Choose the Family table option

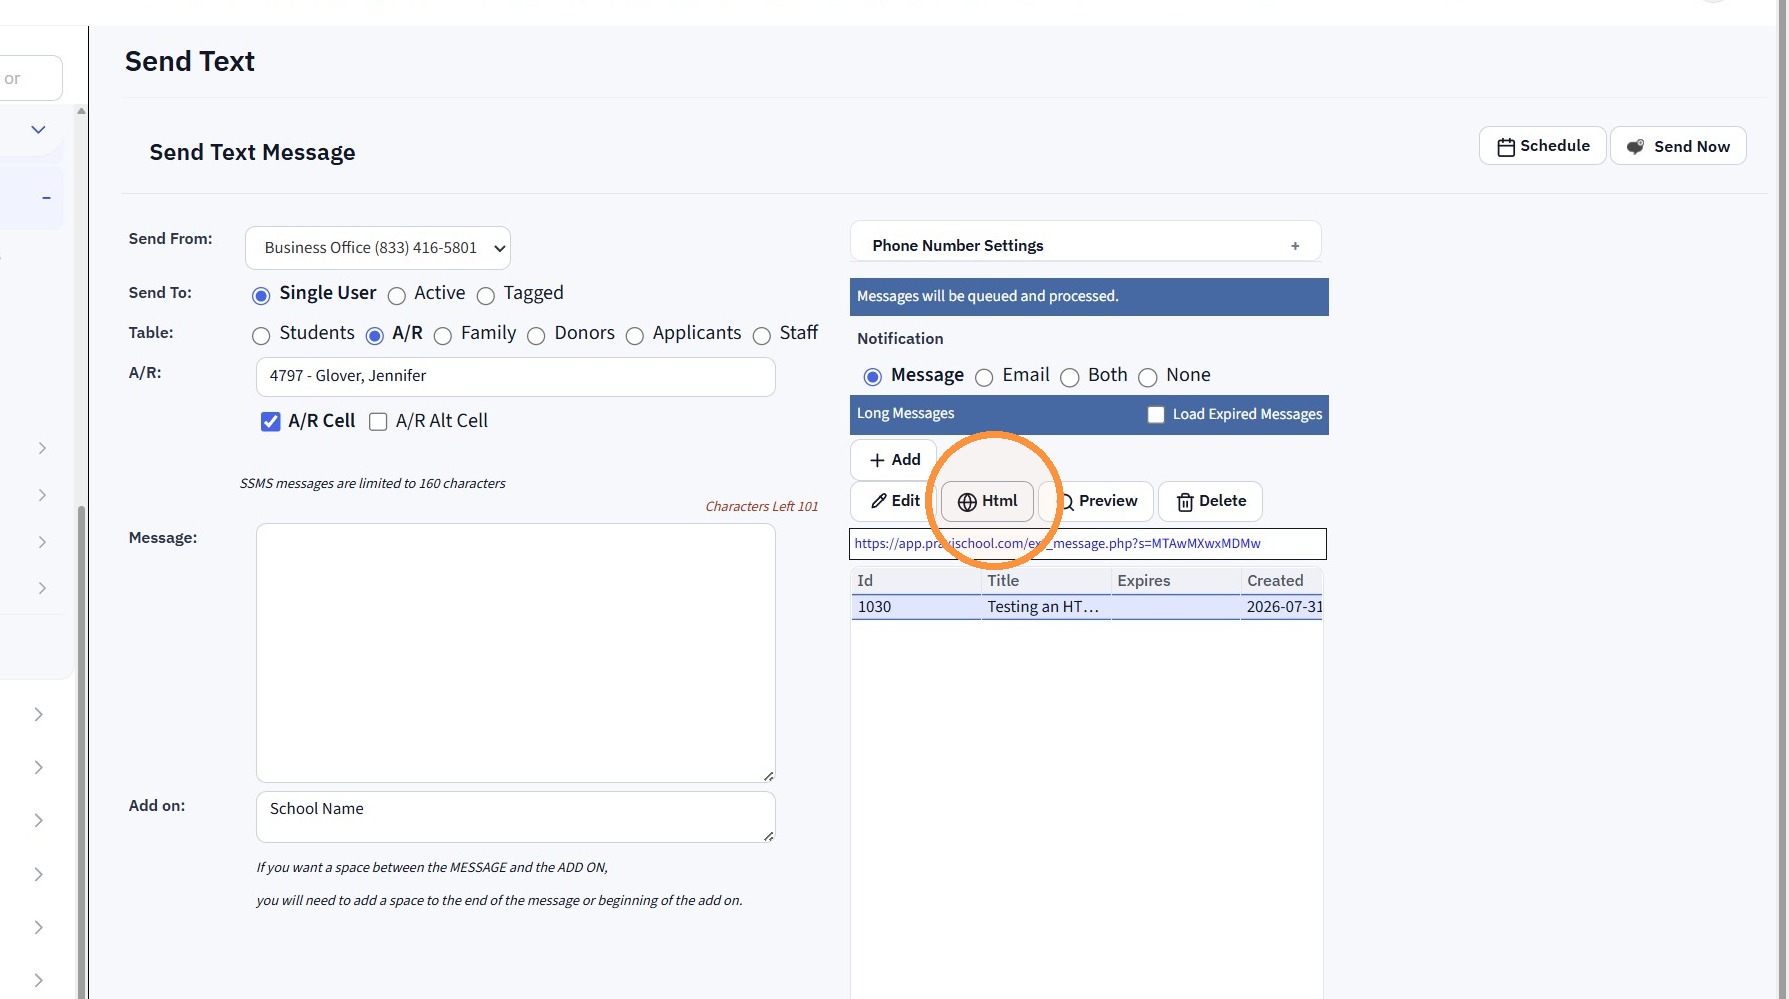tap(443, 335)
